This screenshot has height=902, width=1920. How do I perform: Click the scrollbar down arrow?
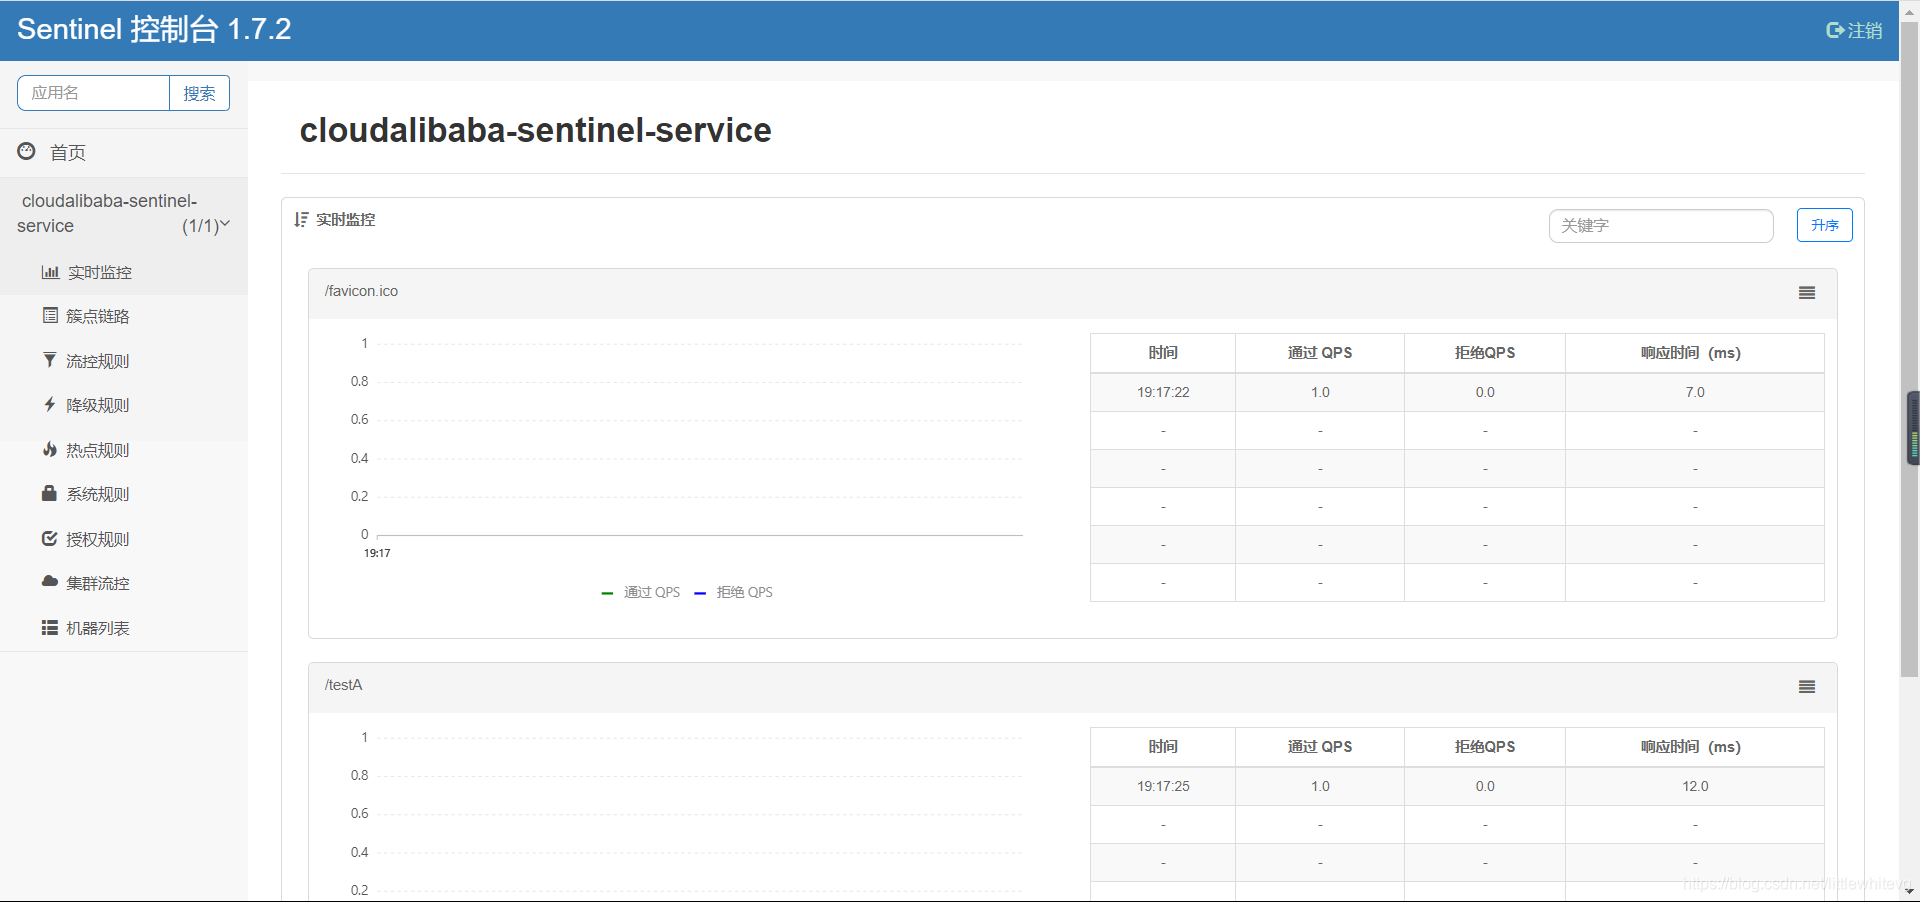(1909, 891)
